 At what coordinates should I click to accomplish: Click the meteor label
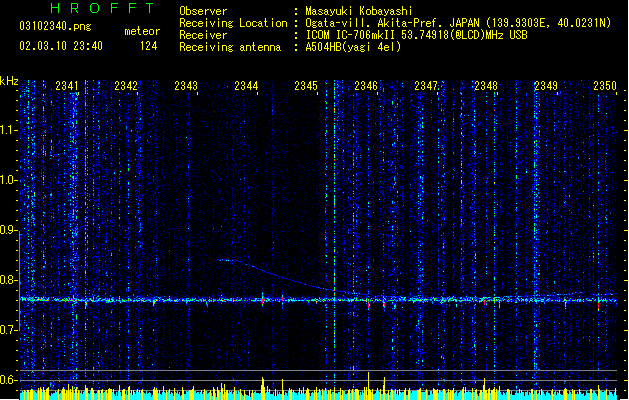tap(142, 31)
